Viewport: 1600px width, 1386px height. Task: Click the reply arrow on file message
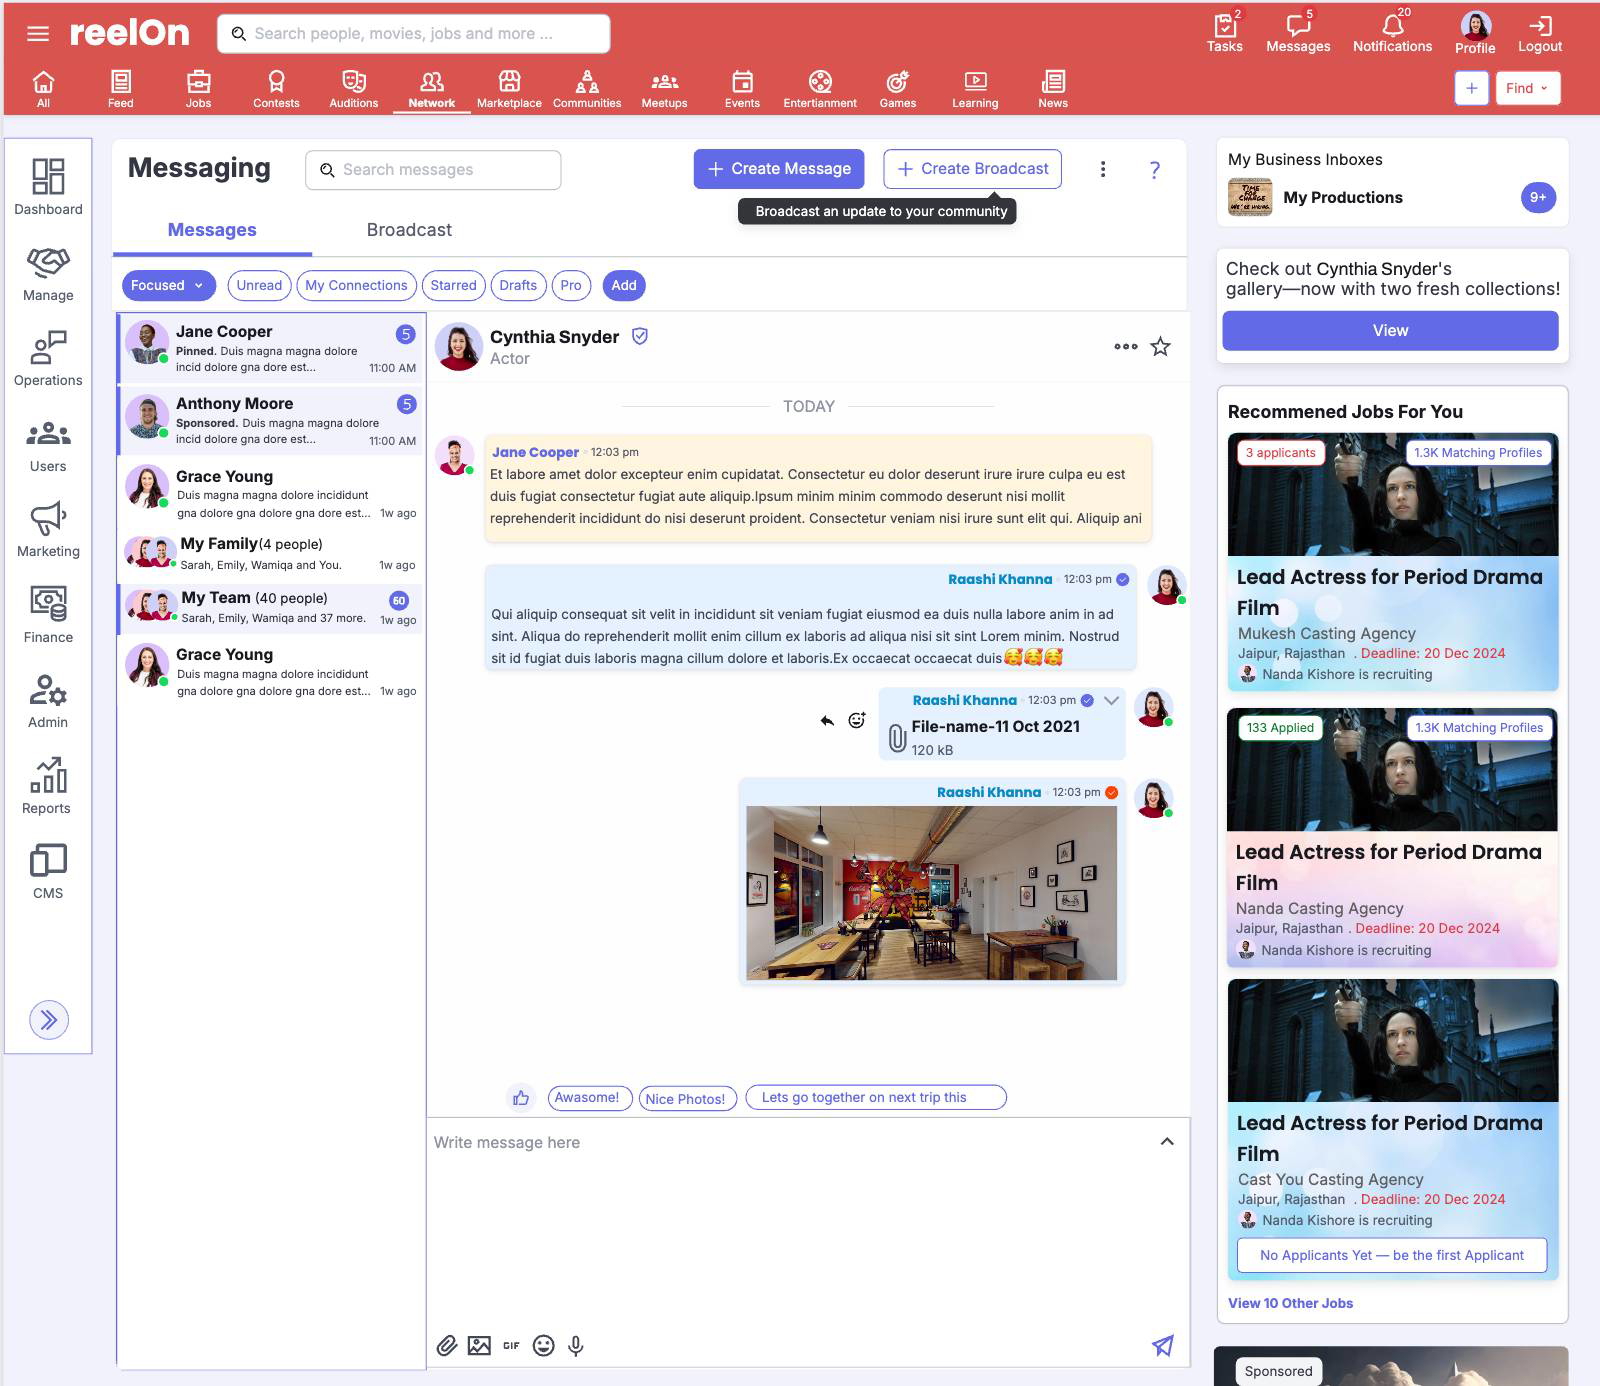pos(827,720)
